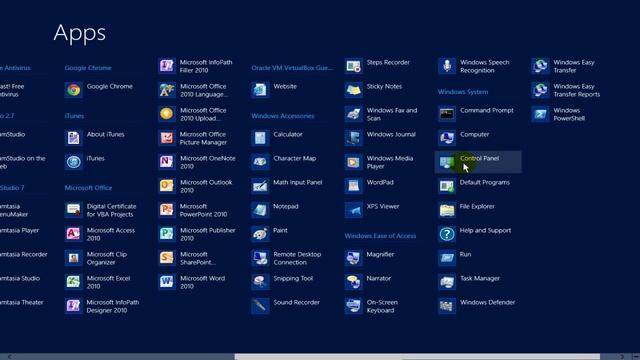Open Digital Certificate for VBA Projects icon
This screenshot has height=360, width=640.
click(x=73, y=210)
